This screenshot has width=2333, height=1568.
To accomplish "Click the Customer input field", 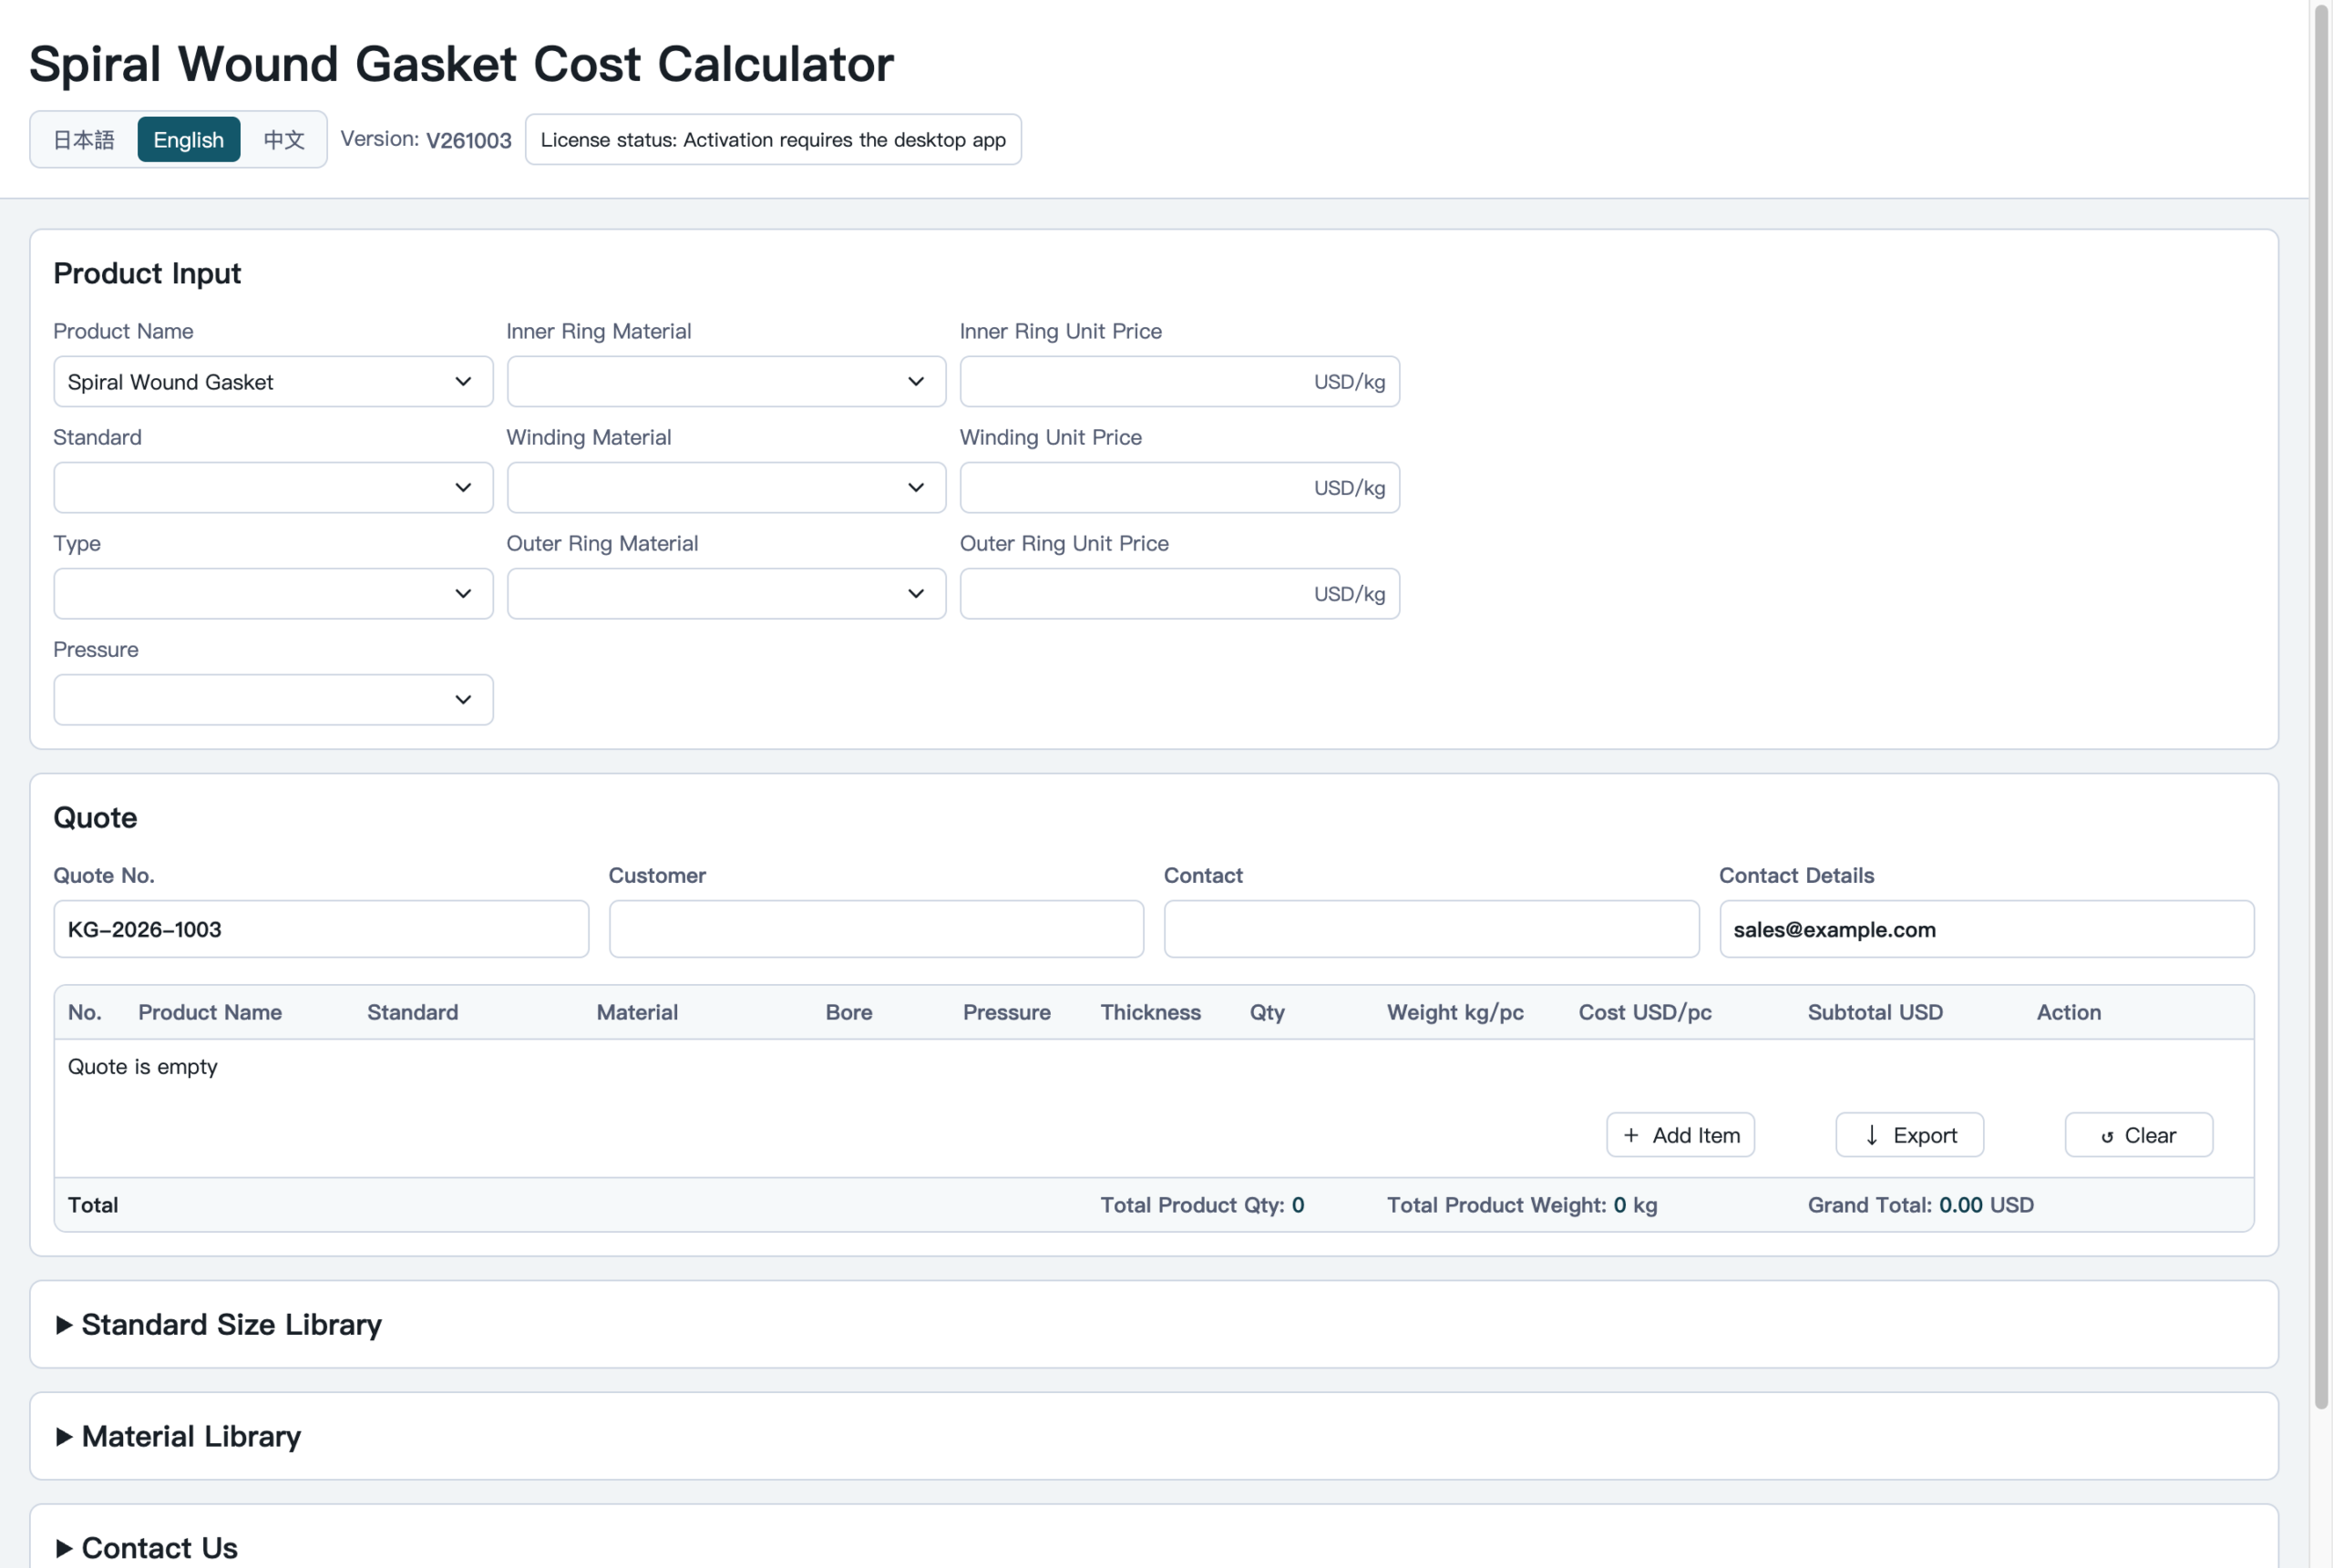I will pyautogui.click(x=876, y=929).
